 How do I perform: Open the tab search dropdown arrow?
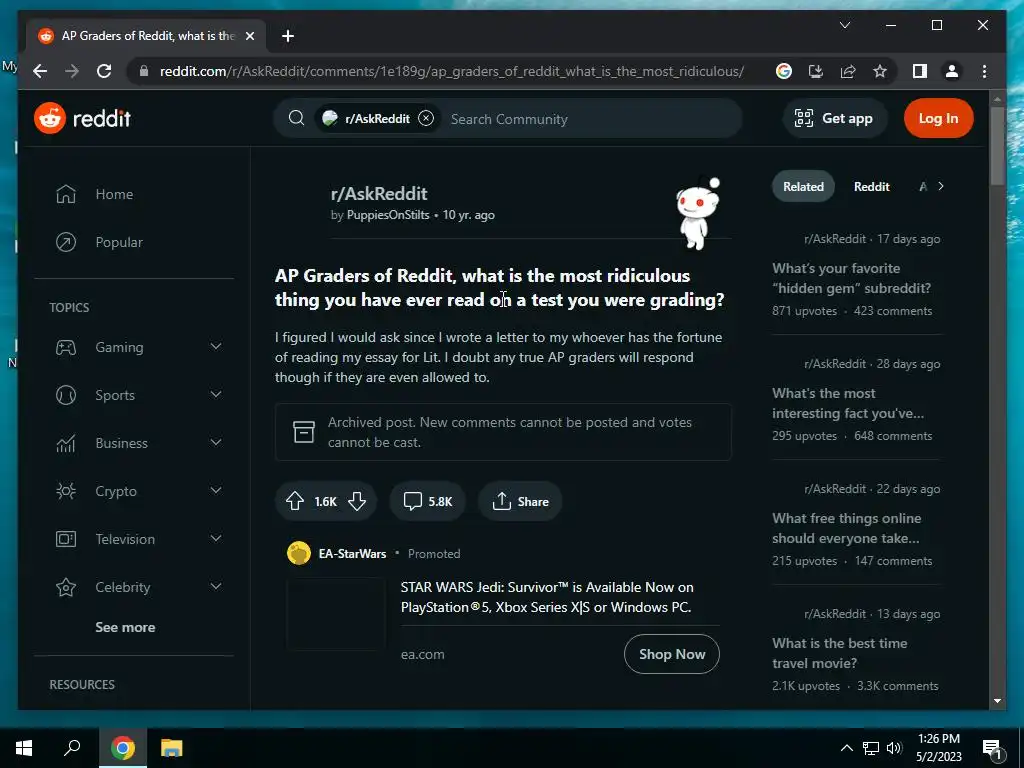pos(844,25)
